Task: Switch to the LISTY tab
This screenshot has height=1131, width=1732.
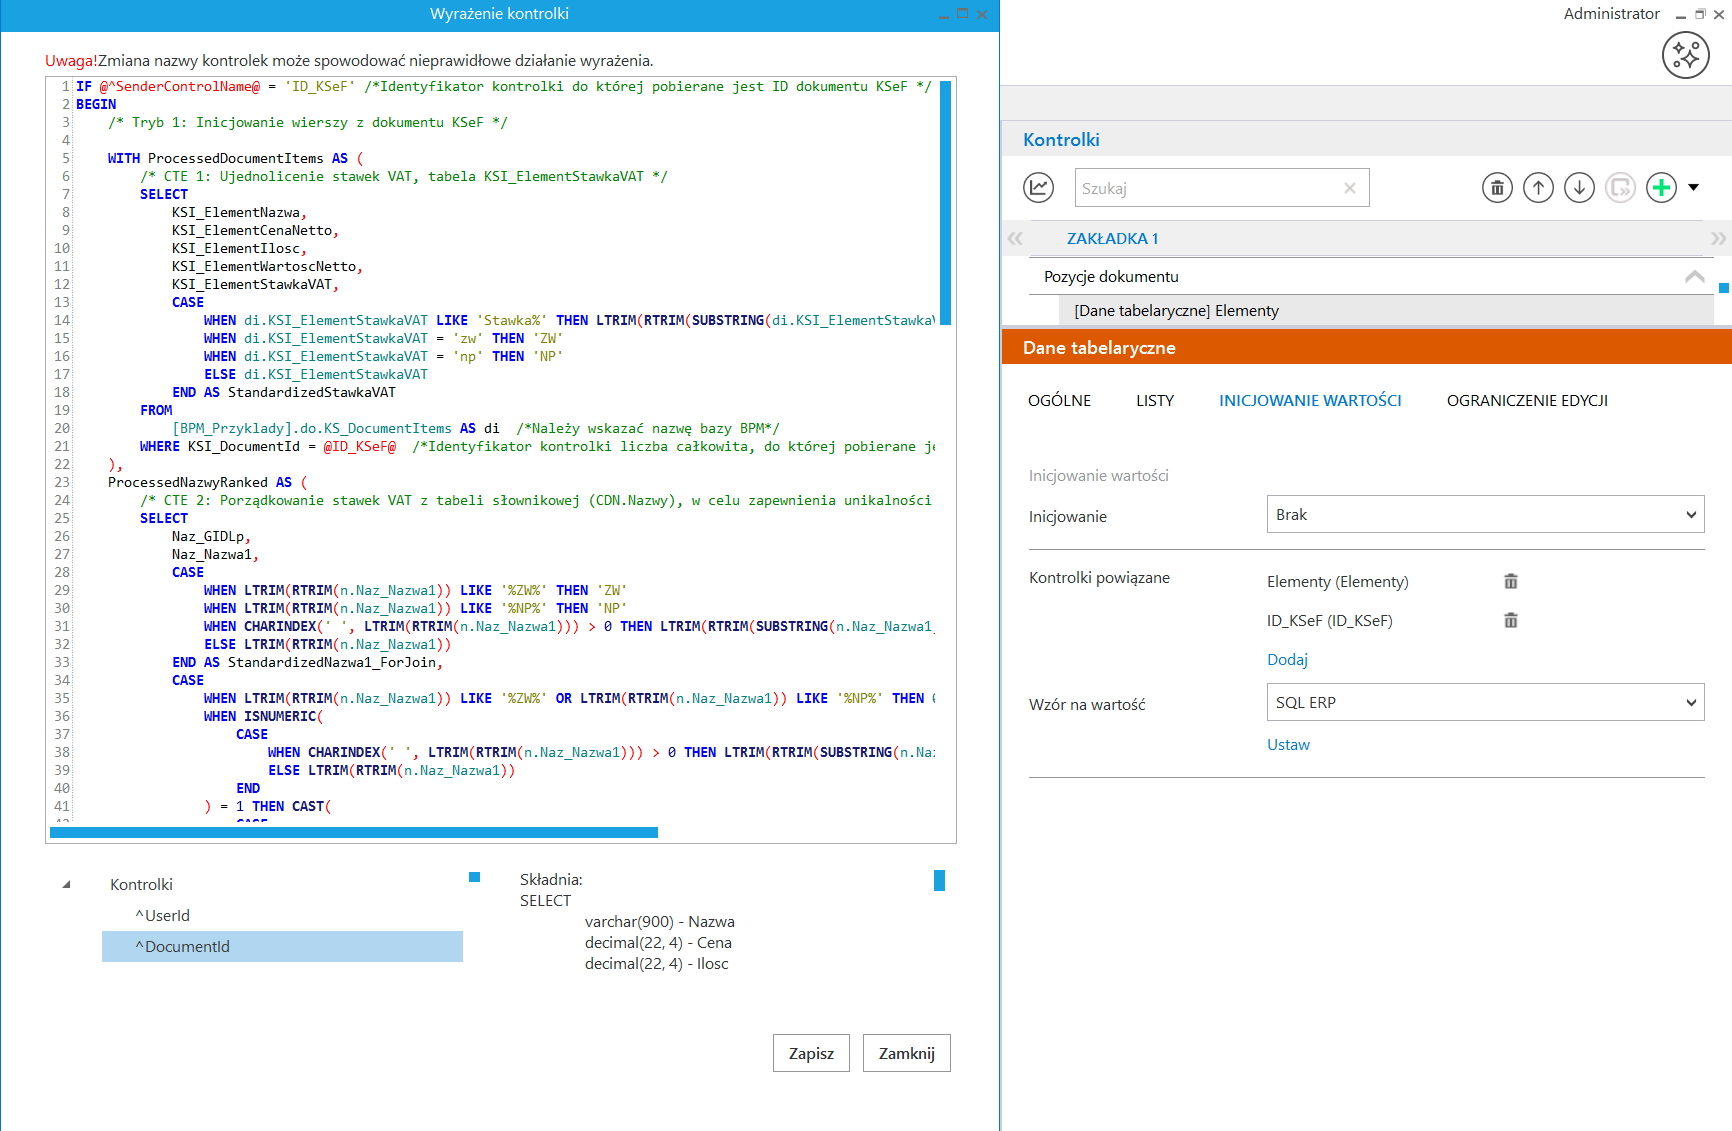Action: pyautogui.click(x=1154, y=401)
